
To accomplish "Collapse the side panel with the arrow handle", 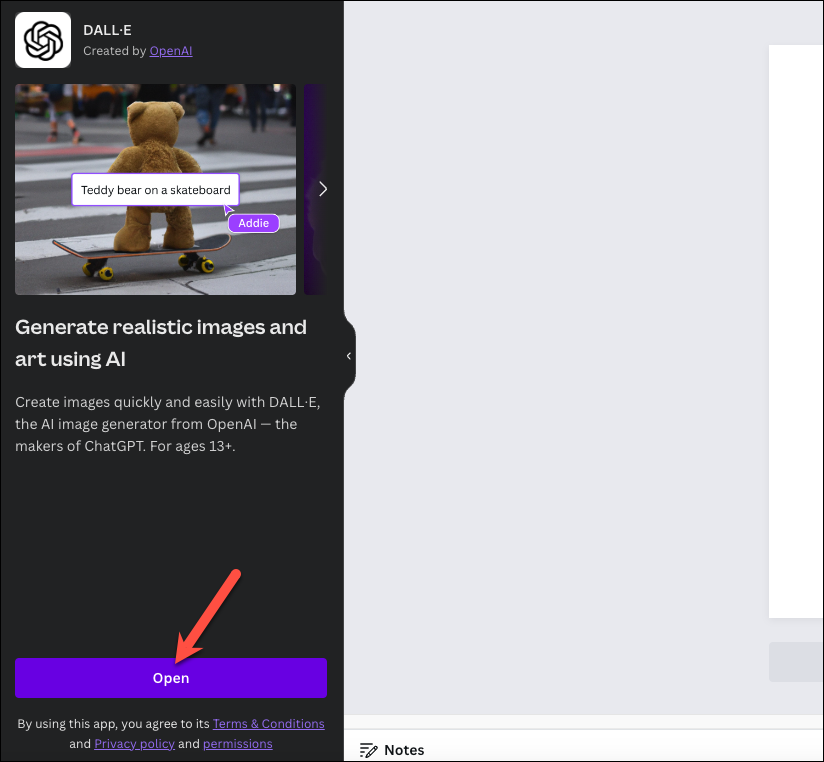I will [349, 356].
